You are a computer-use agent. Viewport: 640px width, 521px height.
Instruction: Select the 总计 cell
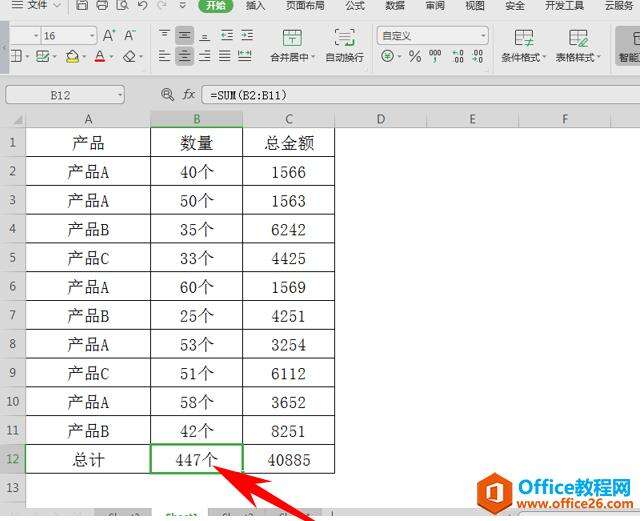click(88, 459)
